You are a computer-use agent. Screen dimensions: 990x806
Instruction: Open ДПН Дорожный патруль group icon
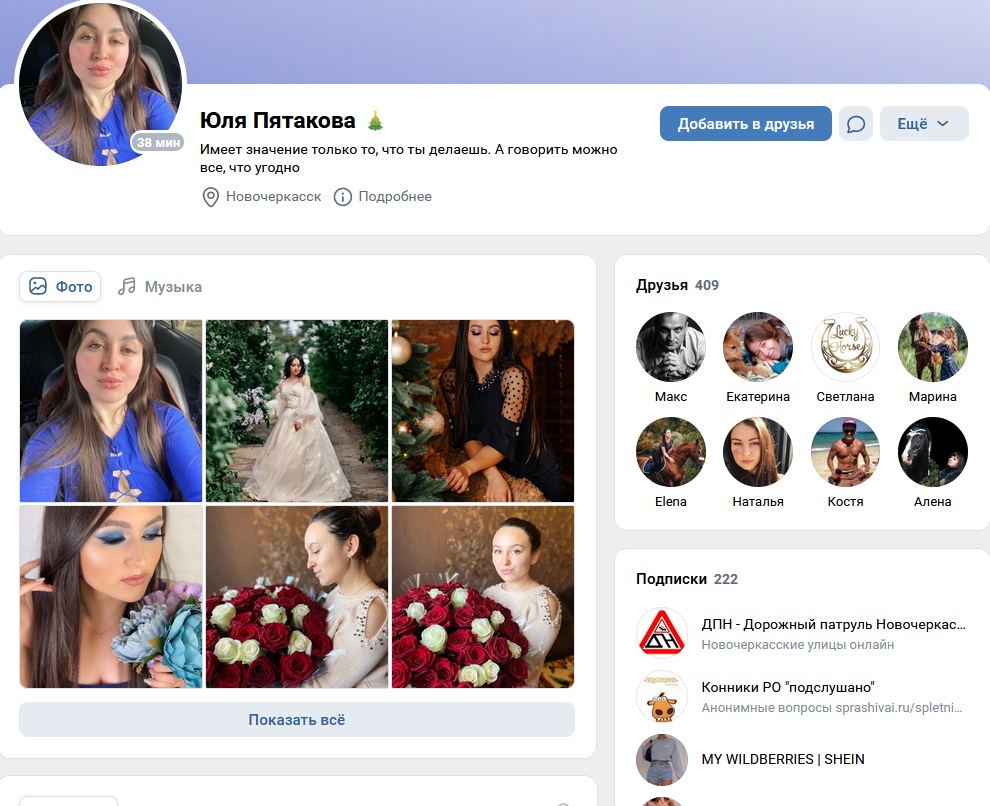(661, 634)
